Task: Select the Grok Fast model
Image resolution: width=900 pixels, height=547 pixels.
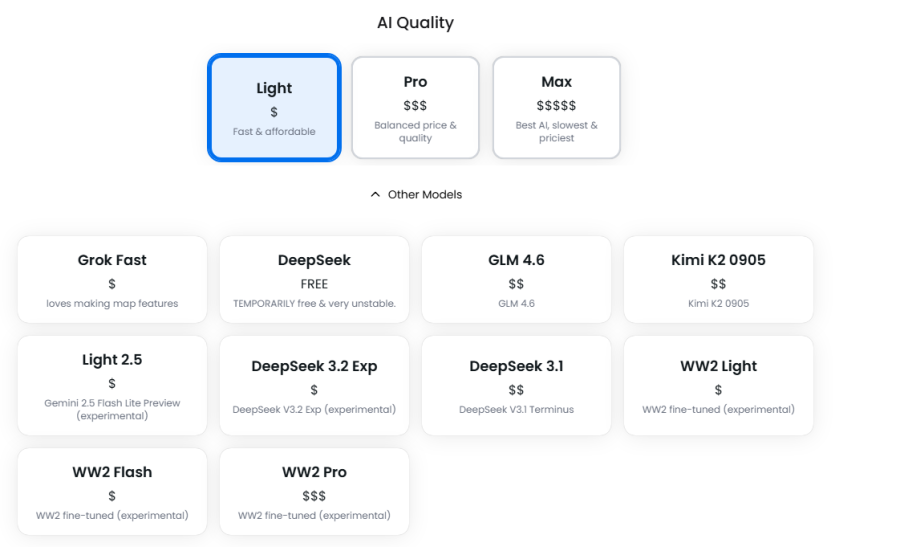Action: pos(112,279)
